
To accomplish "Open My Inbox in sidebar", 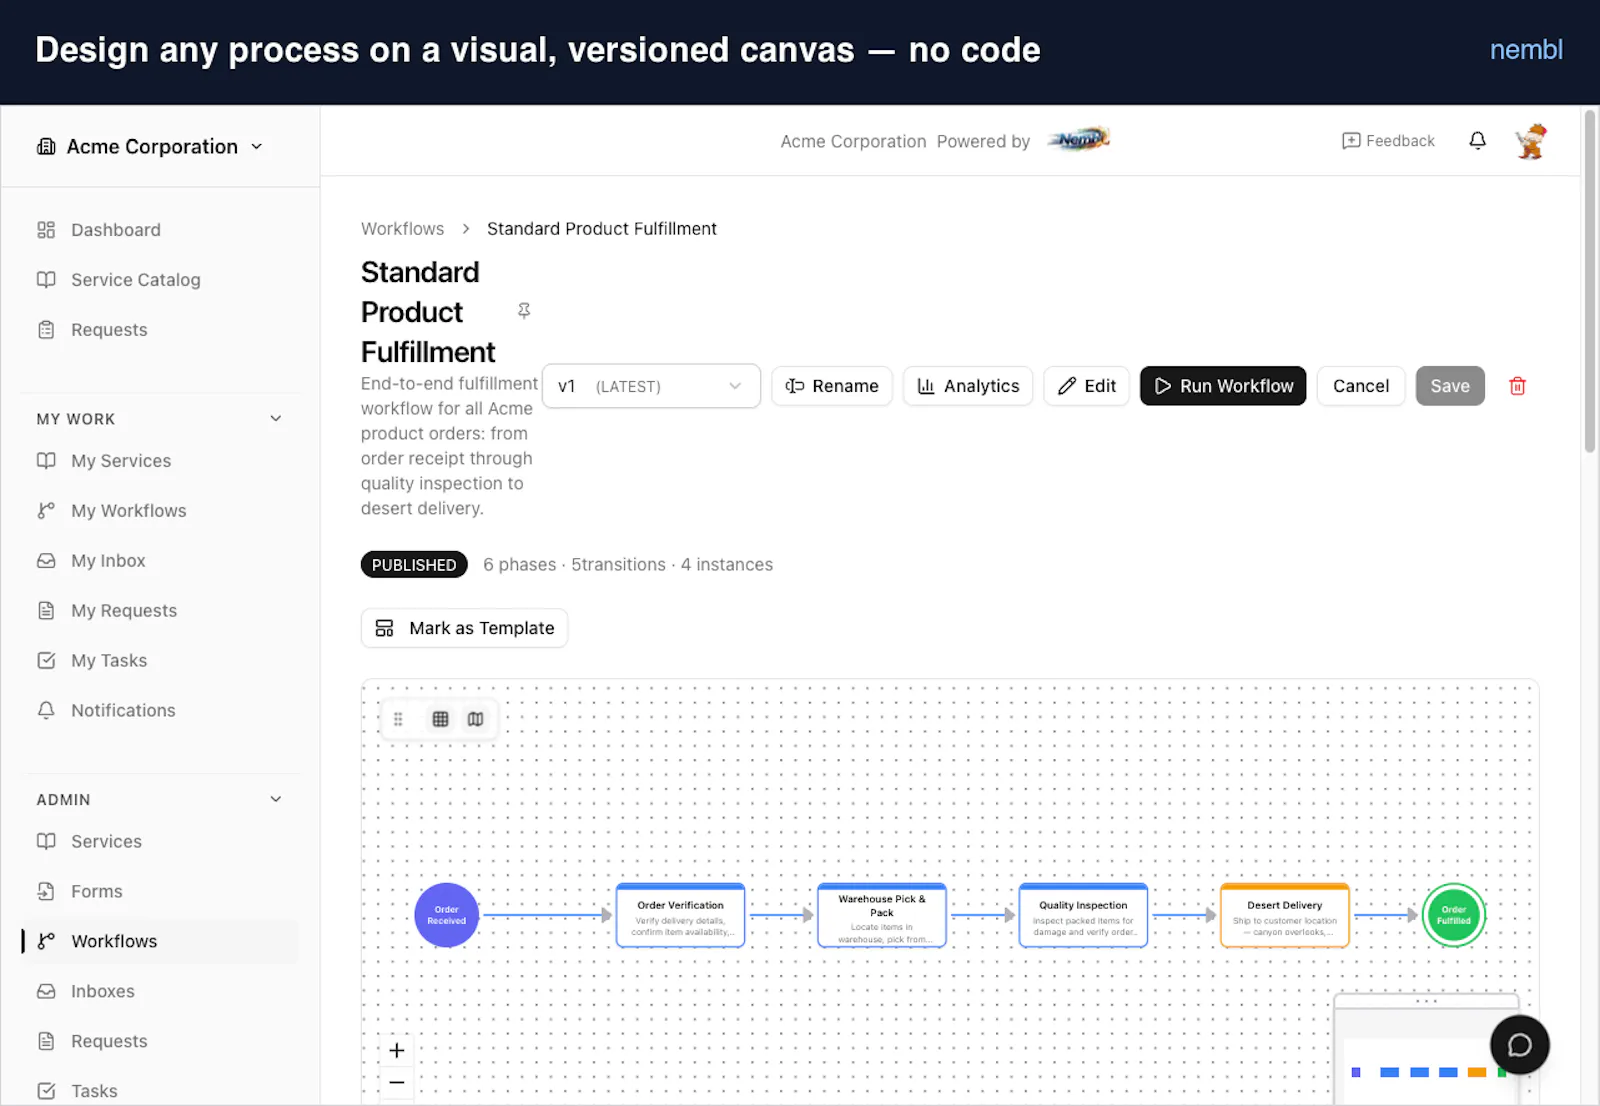I will [108, 561].
